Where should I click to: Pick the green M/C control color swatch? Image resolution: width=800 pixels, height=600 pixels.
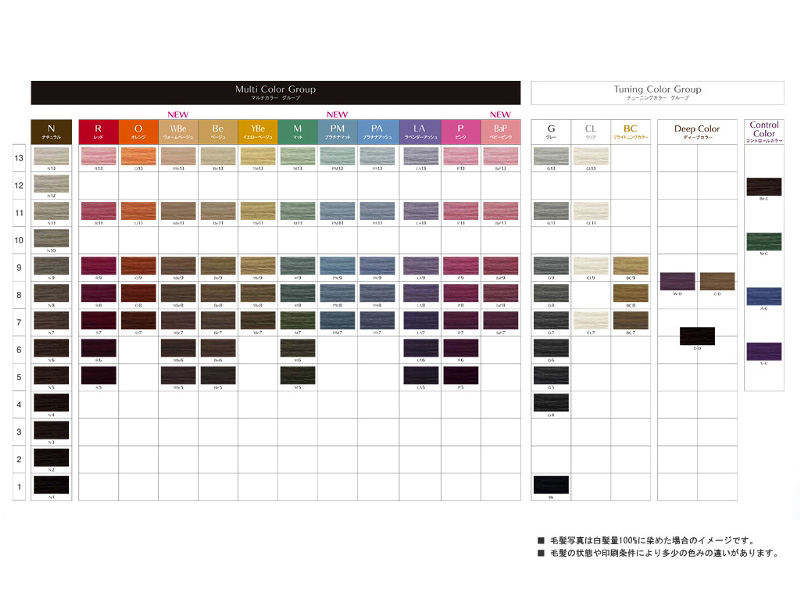point(763,241)
